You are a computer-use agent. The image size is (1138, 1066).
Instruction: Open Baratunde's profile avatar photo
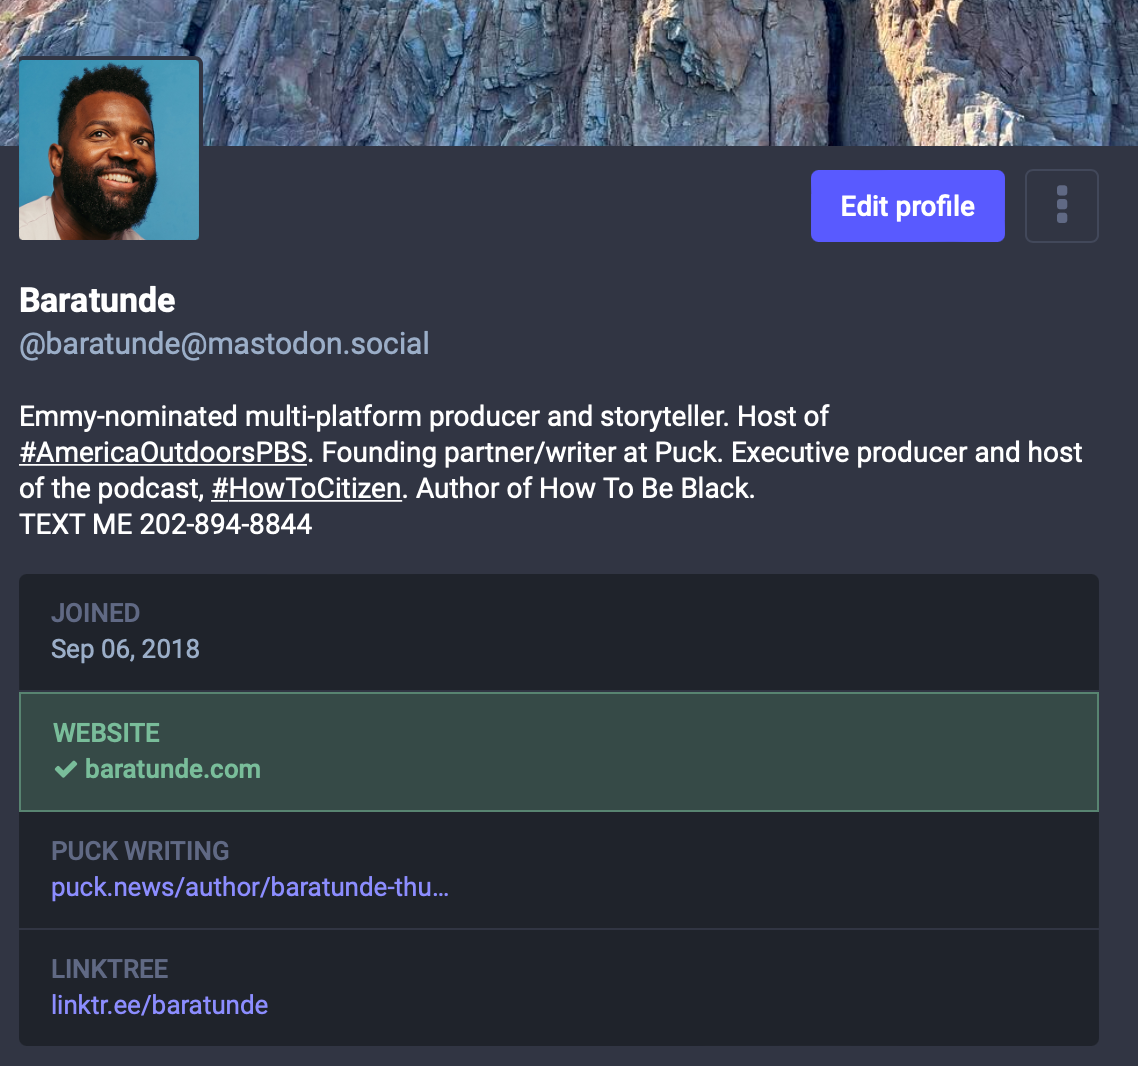pyautogui.click(x=109, y=150)
